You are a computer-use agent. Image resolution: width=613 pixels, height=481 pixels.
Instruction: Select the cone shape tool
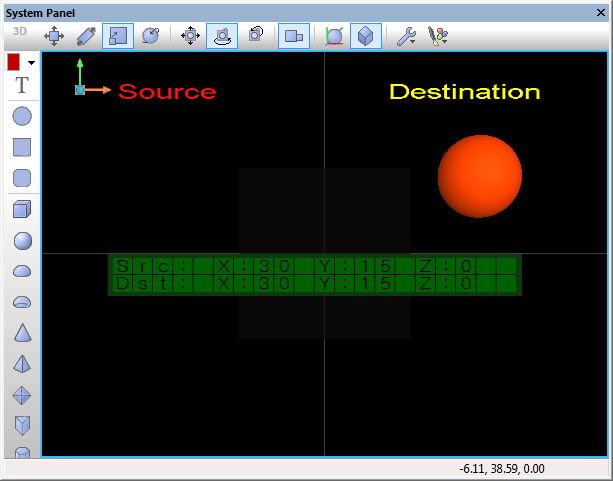coord(22,333)
